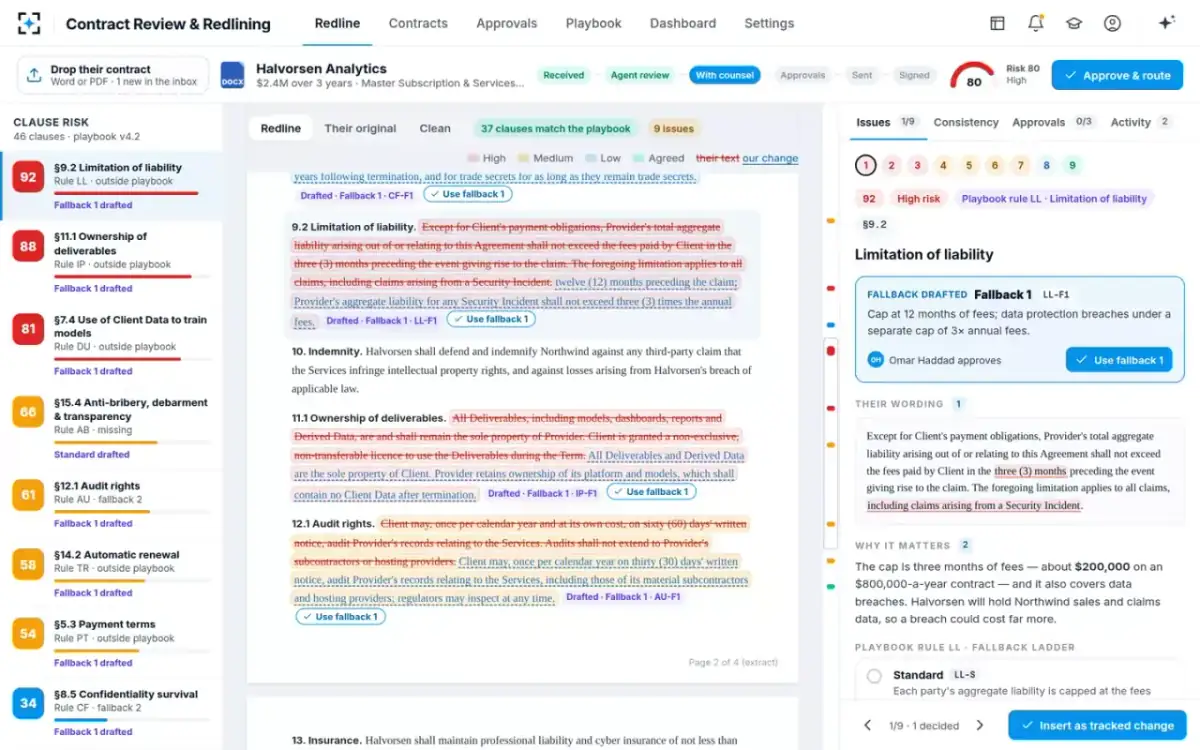Jump to issue 4
The height and width of the screenshot is (750, 1200).
[x=943, y=166]
